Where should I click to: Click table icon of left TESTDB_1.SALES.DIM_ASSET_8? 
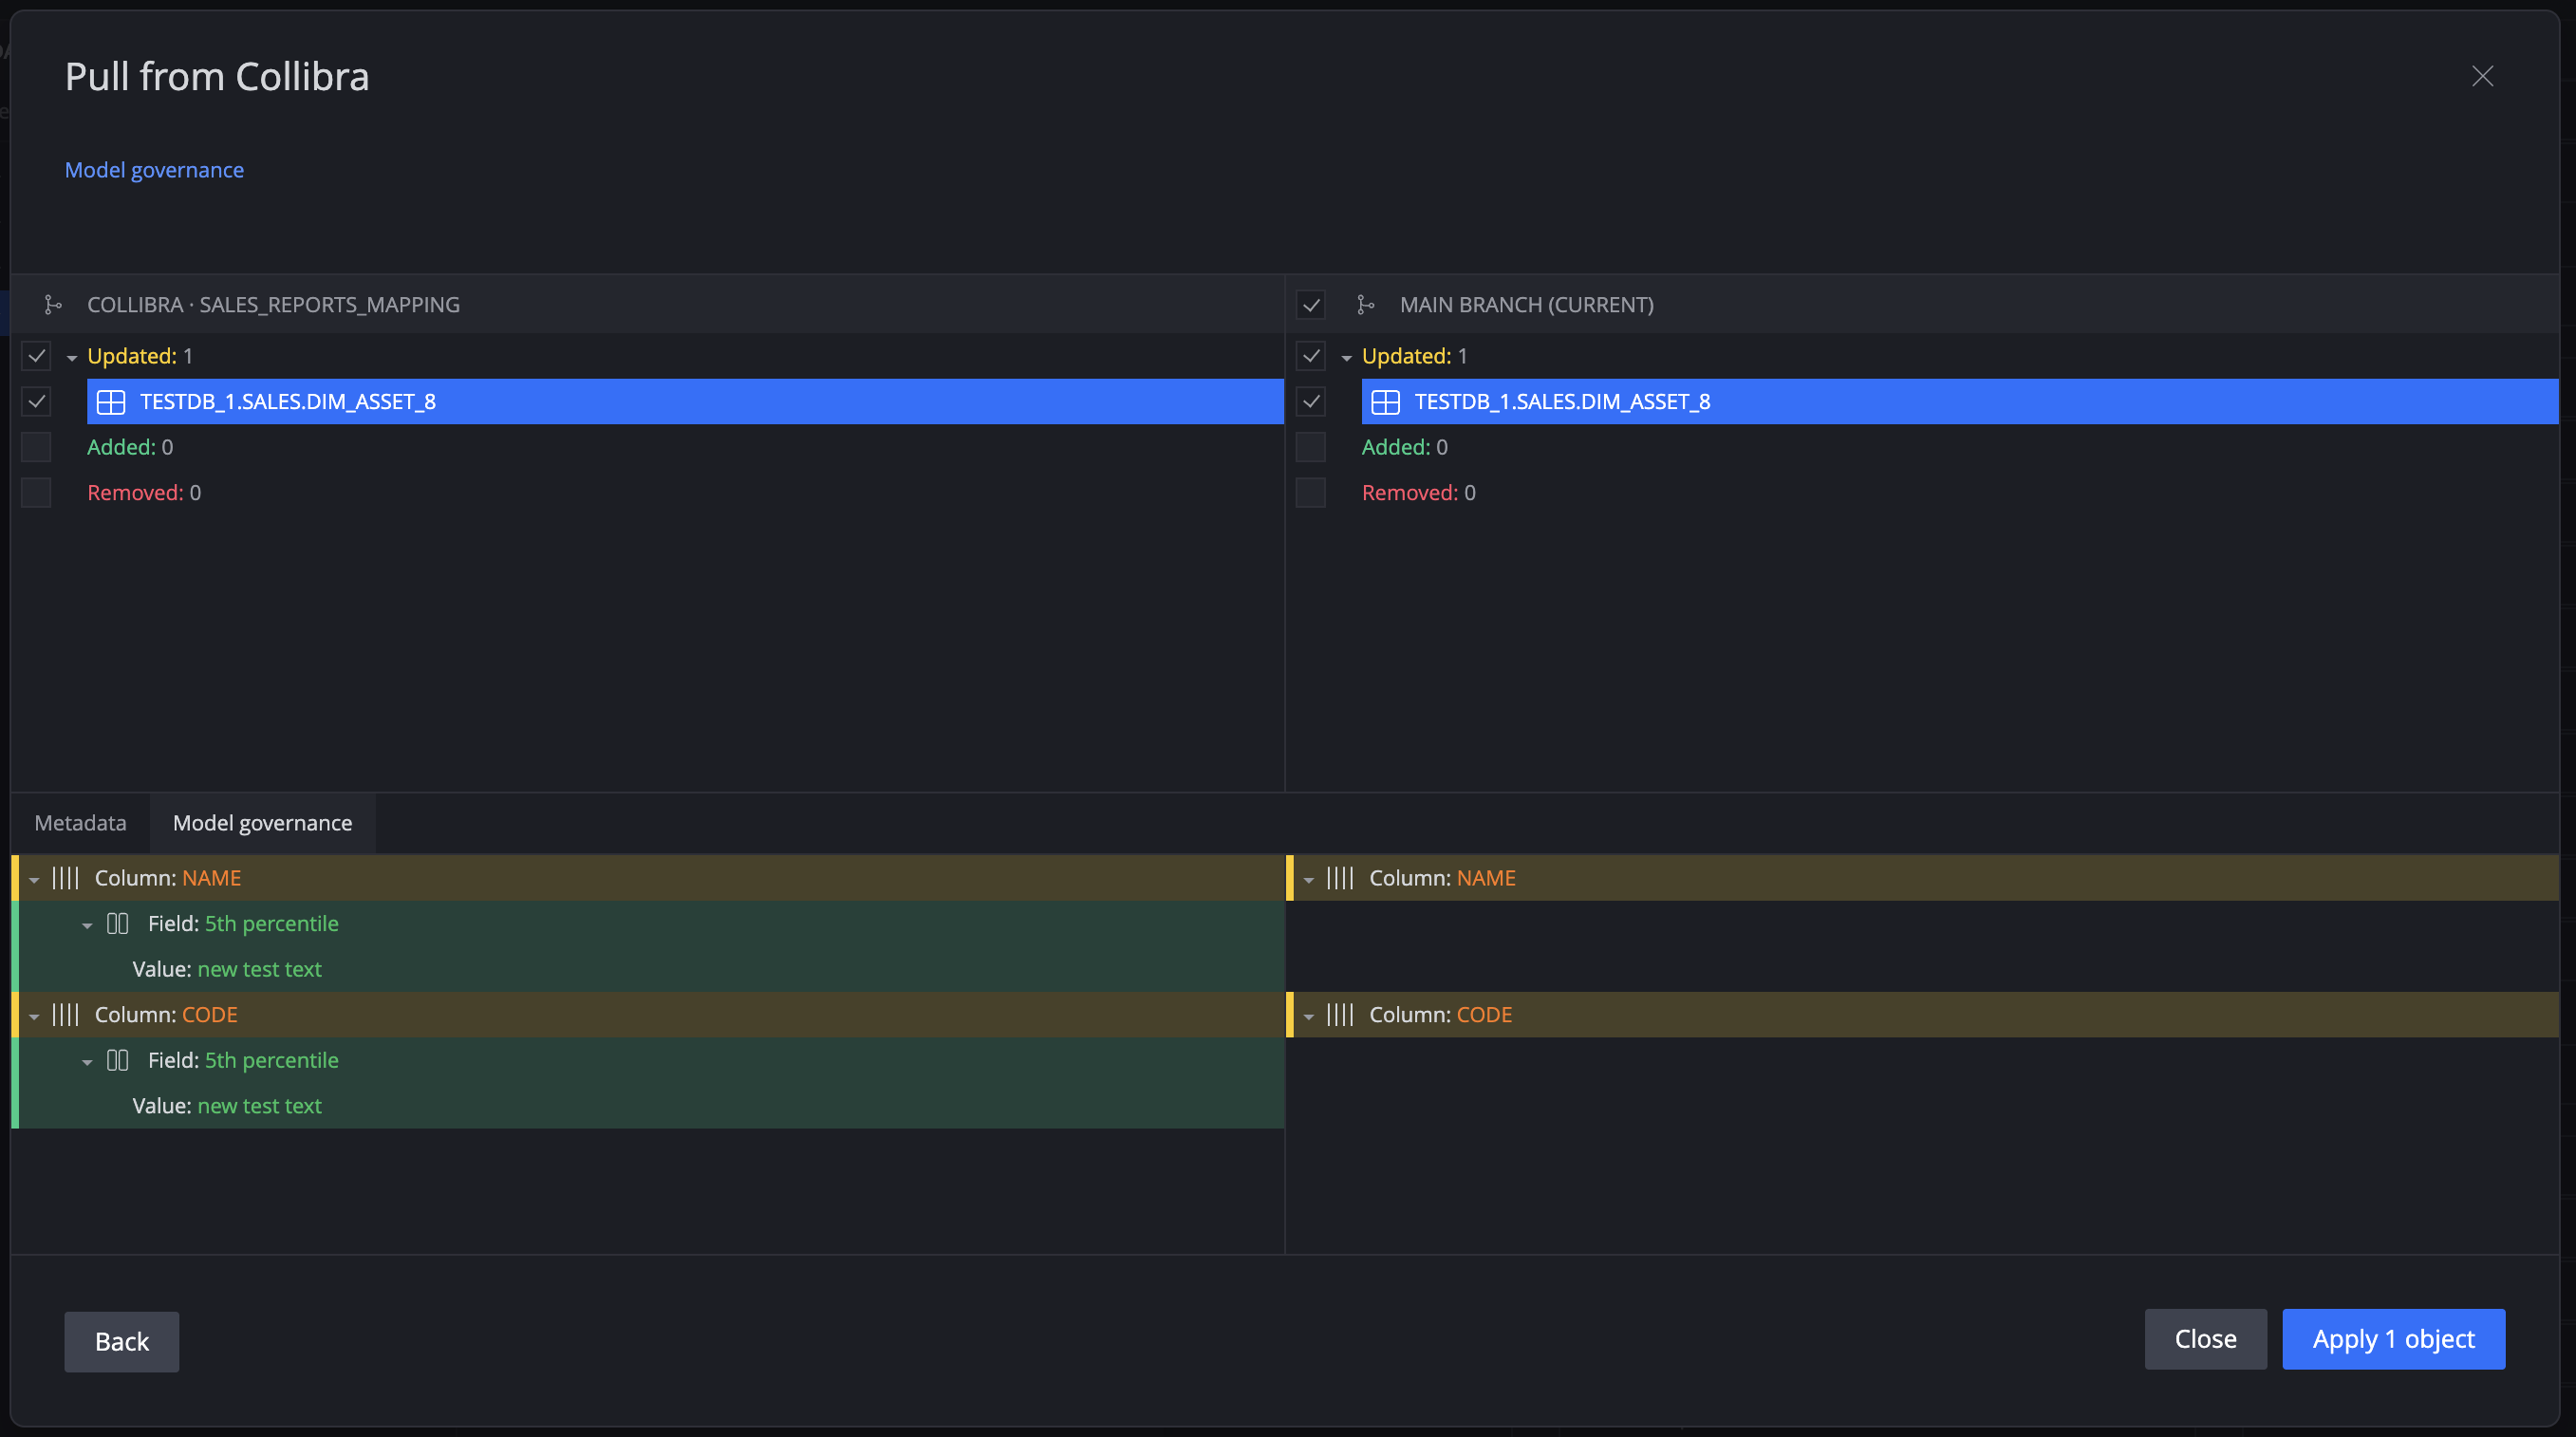click(x=111, y=402)
